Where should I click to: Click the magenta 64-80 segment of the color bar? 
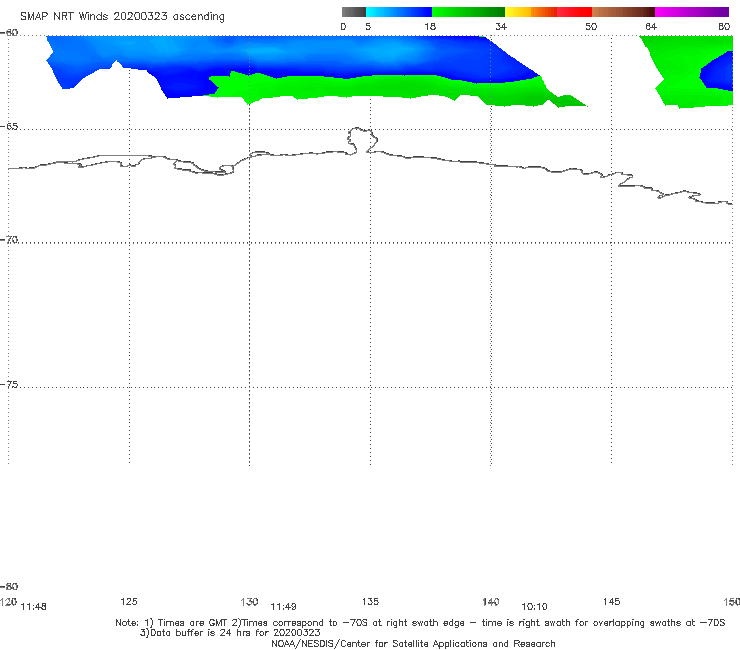(692, 12)
